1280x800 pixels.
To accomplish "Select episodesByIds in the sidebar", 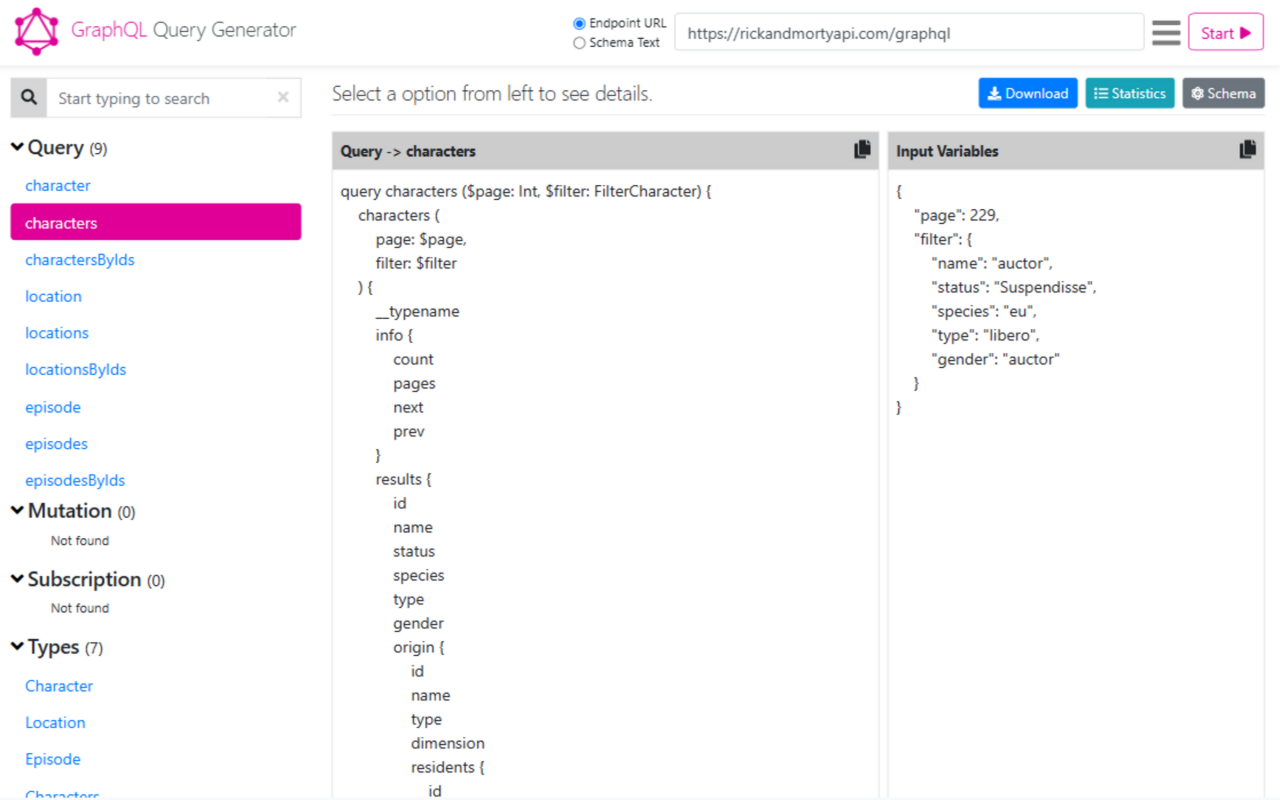I will click(x=75, y=480).
